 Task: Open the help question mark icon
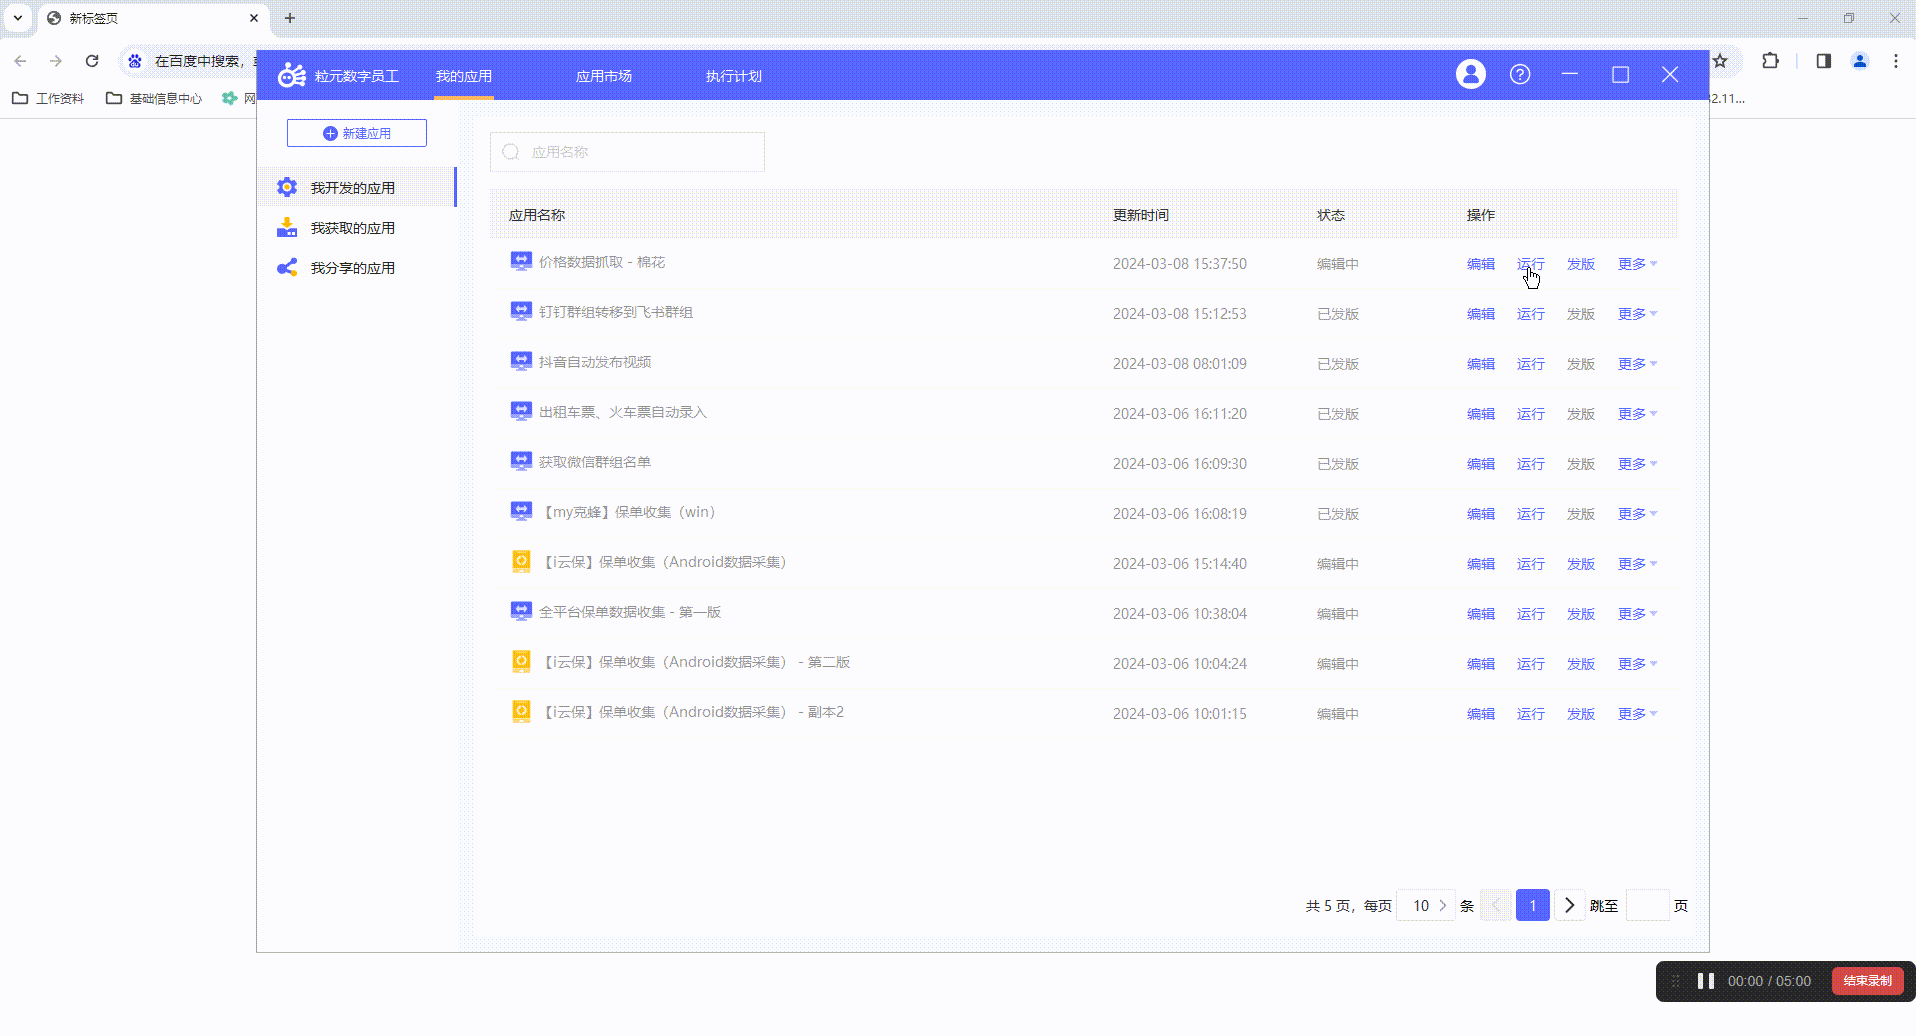tap(1520, 74)
